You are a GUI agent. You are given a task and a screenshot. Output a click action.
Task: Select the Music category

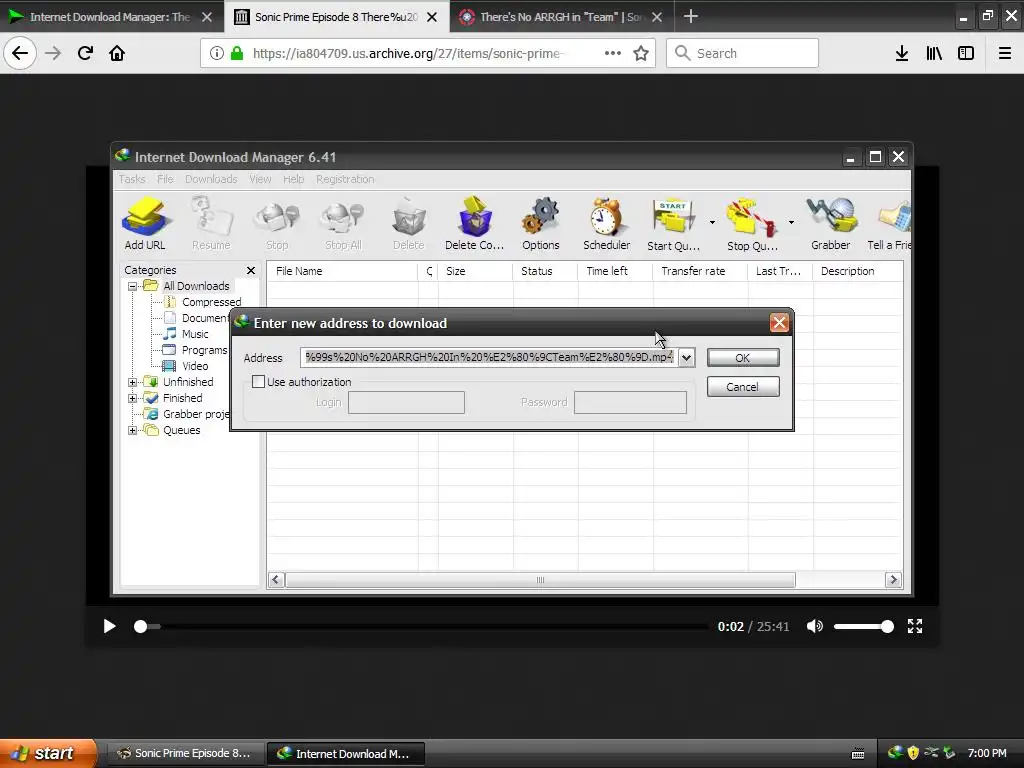[x=195, y=334]
